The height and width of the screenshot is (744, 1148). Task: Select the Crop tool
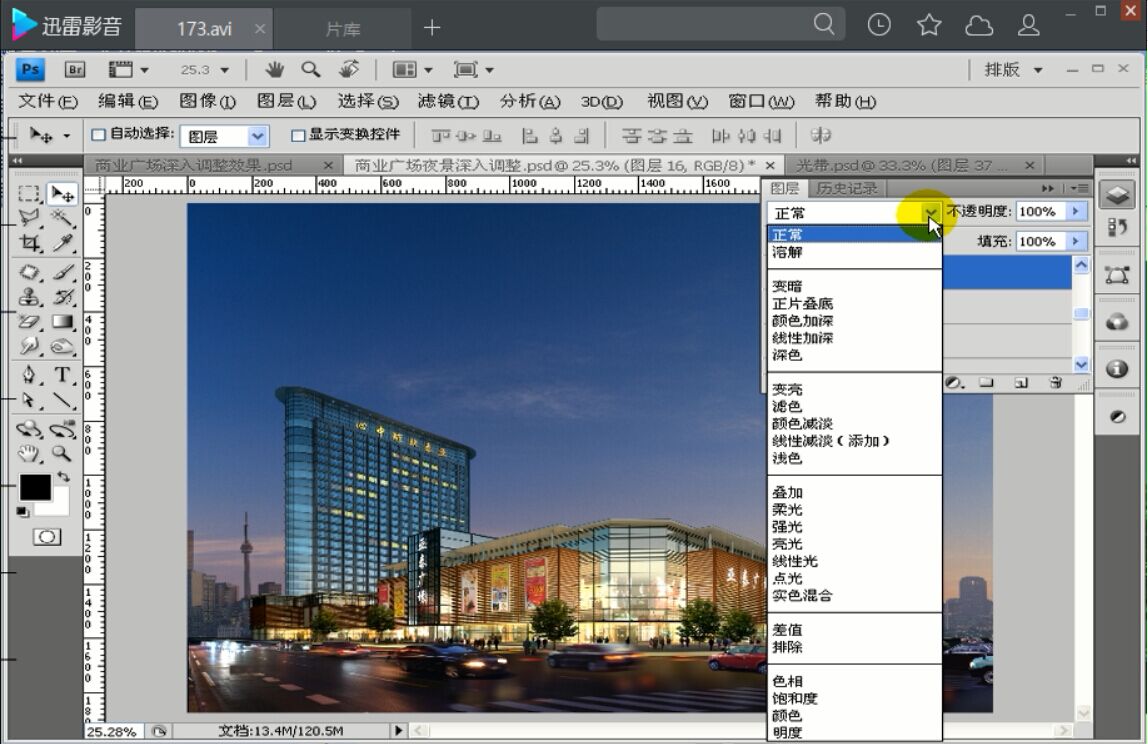[x=29, y=241]
